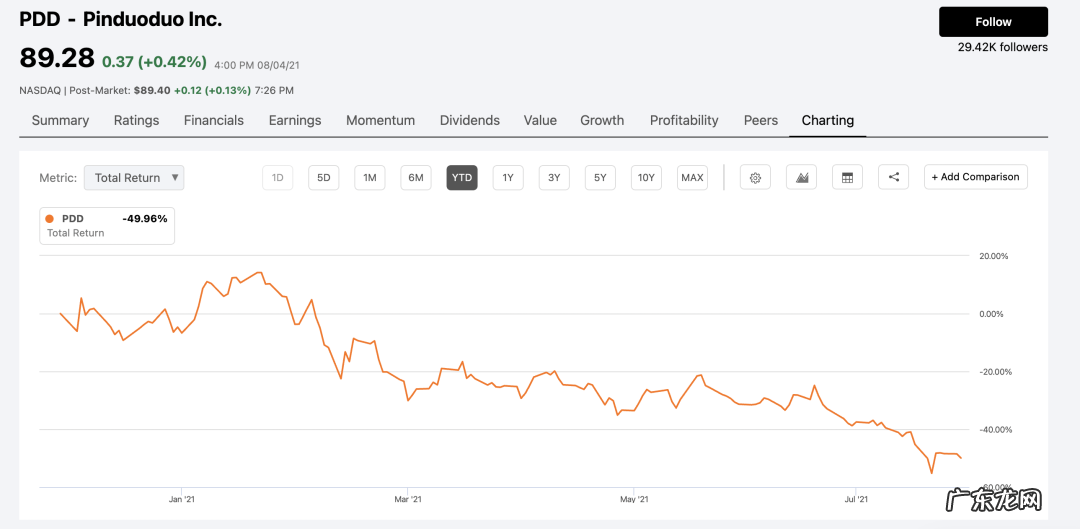The image size is (1080, 529).
Task: Open the Dividends tab
Action: pyautogui.click(x=469, y=120)
